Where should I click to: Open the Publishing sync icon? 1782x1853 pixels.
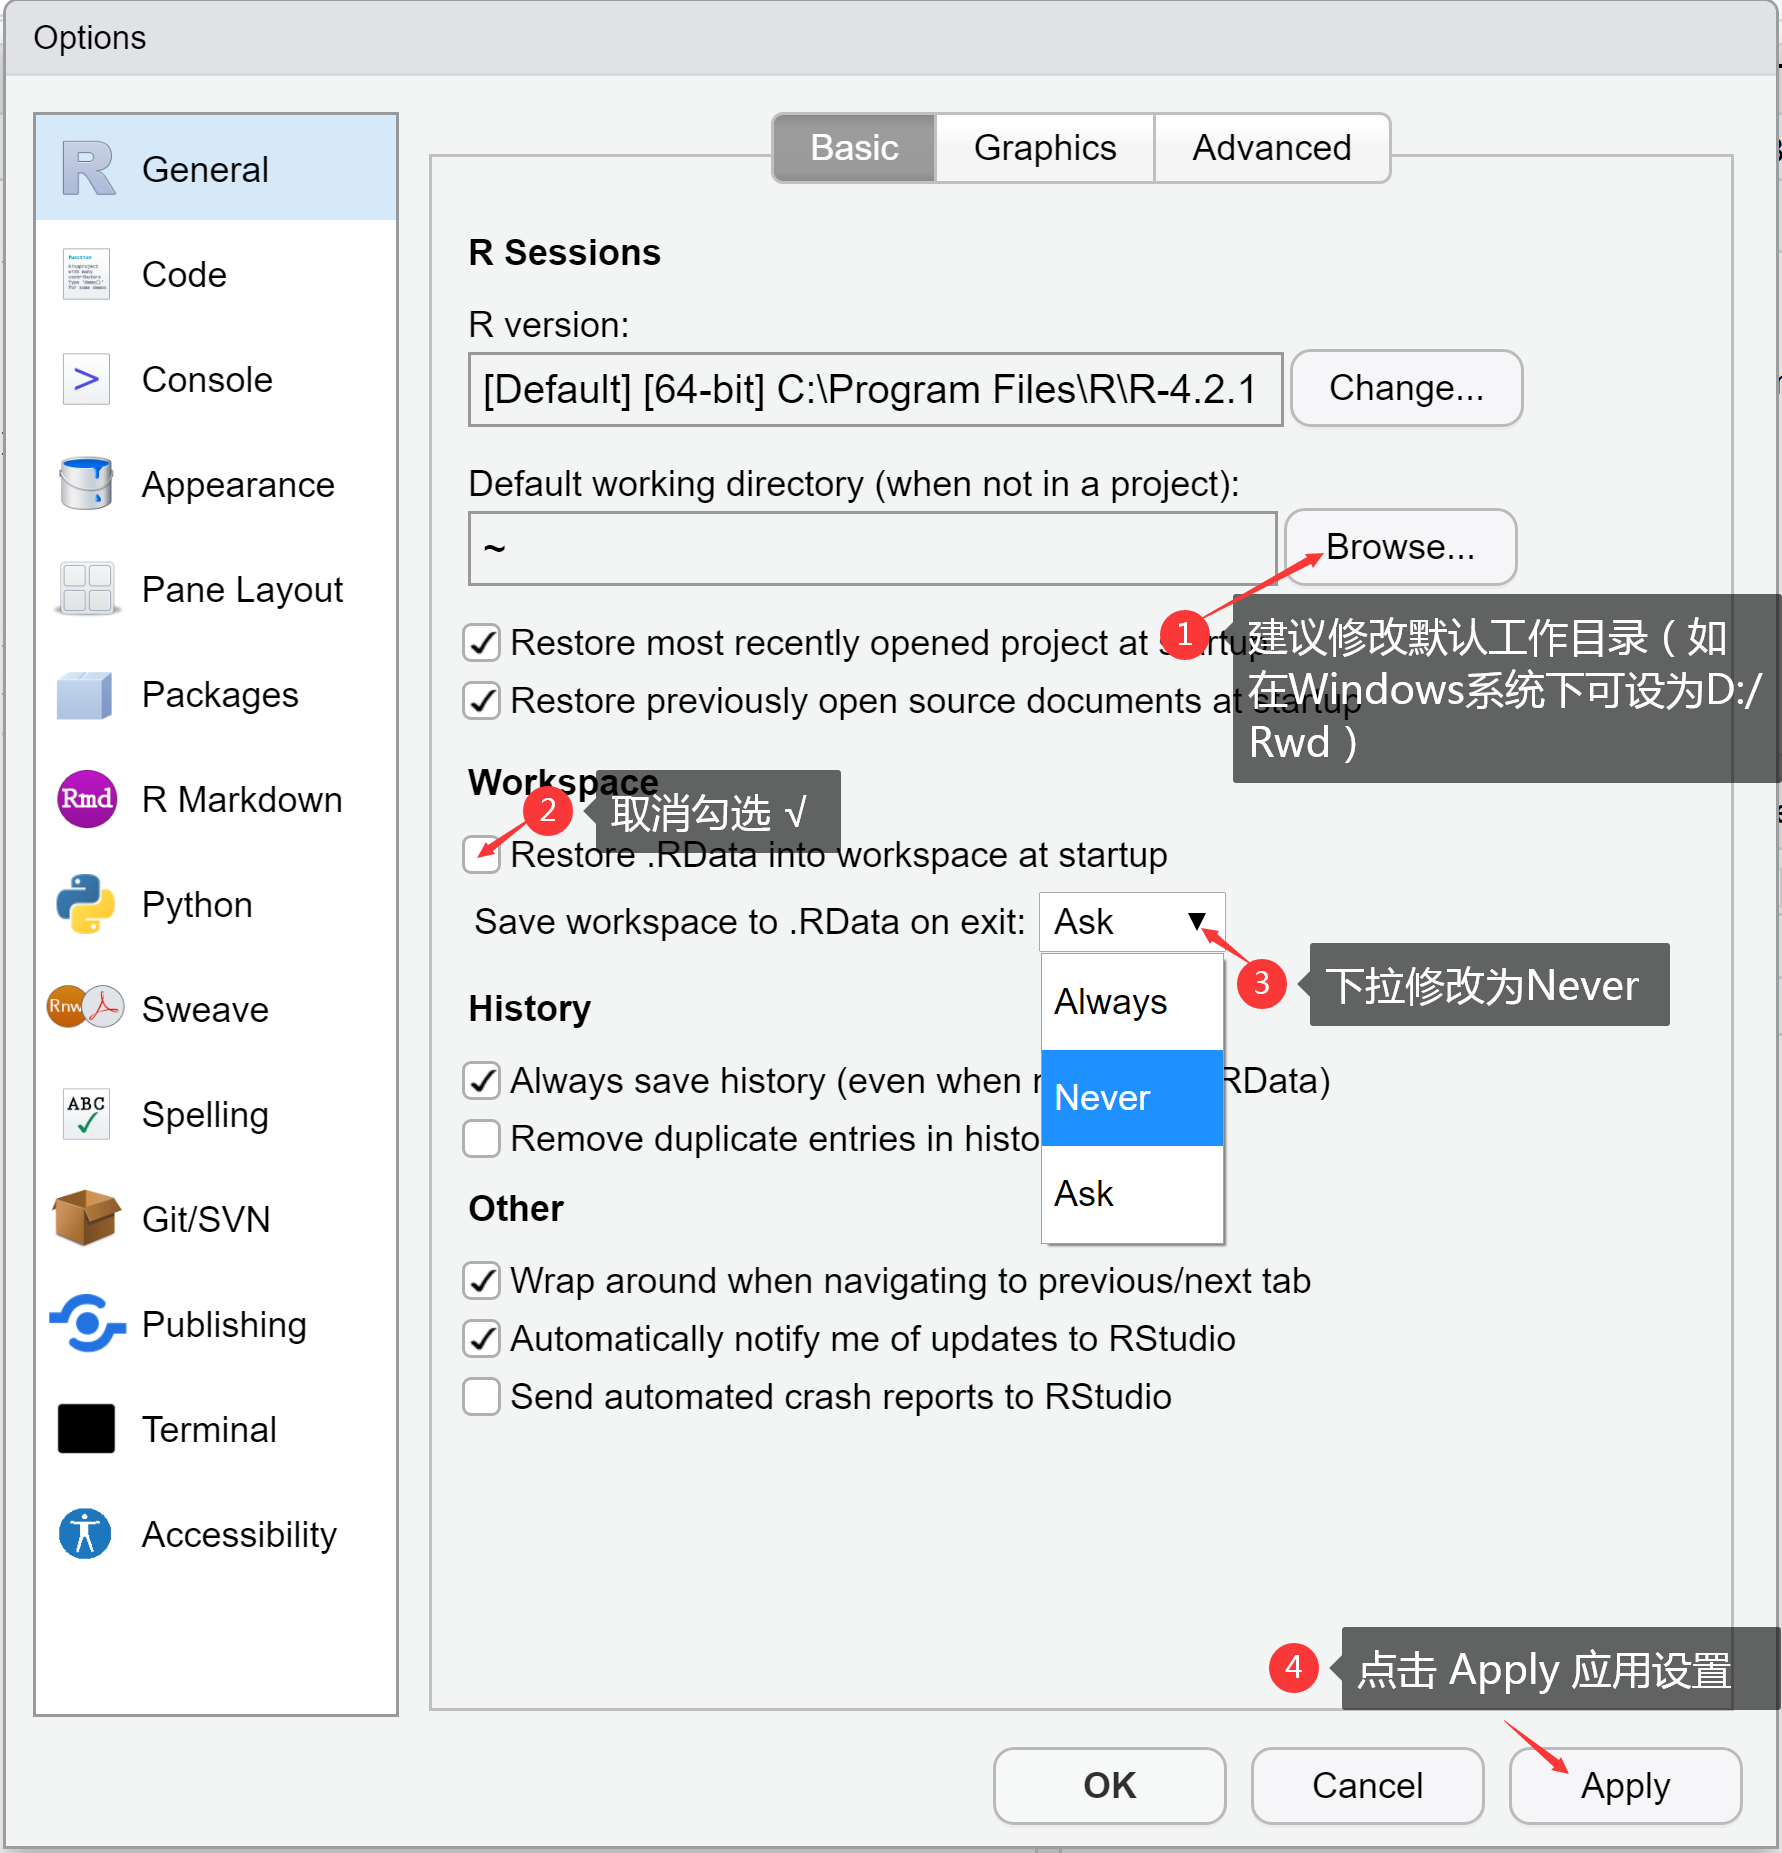(88, 1323)
